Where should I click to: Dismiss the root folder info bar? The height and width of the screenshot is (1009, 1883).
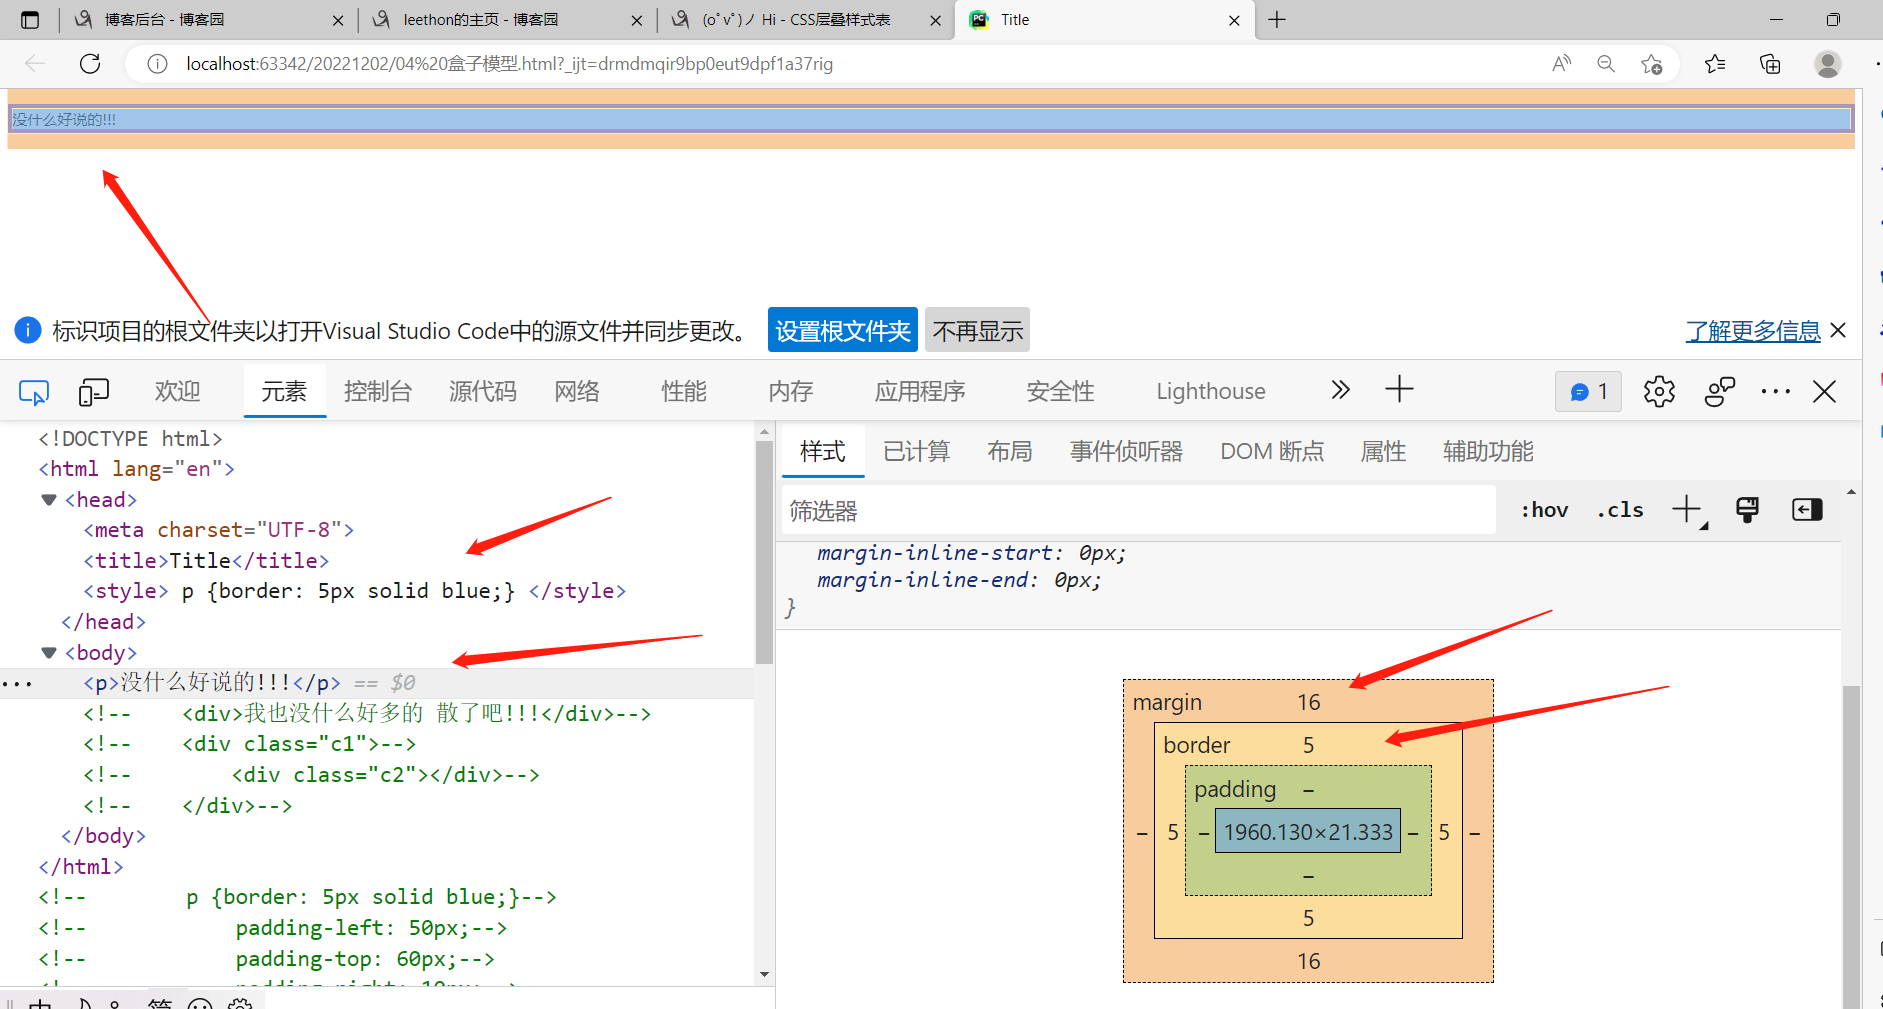point(1838,330)
